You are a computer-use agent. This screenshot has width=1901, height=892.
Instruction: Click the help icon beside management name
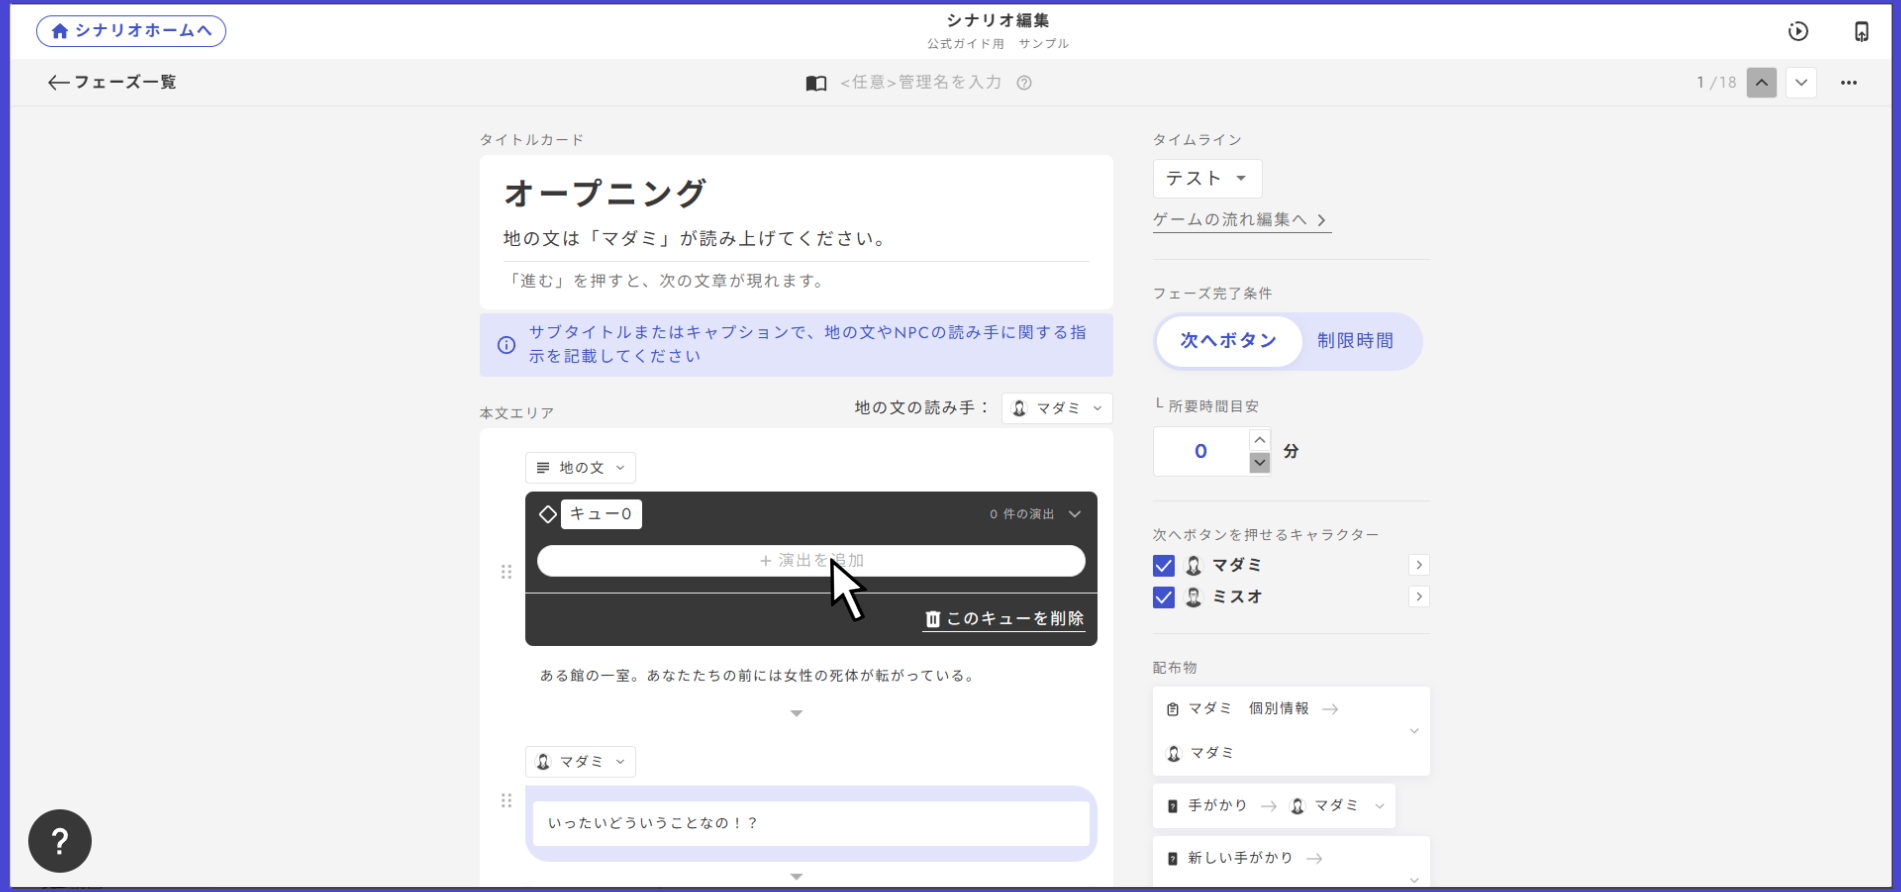point(1024,83)
